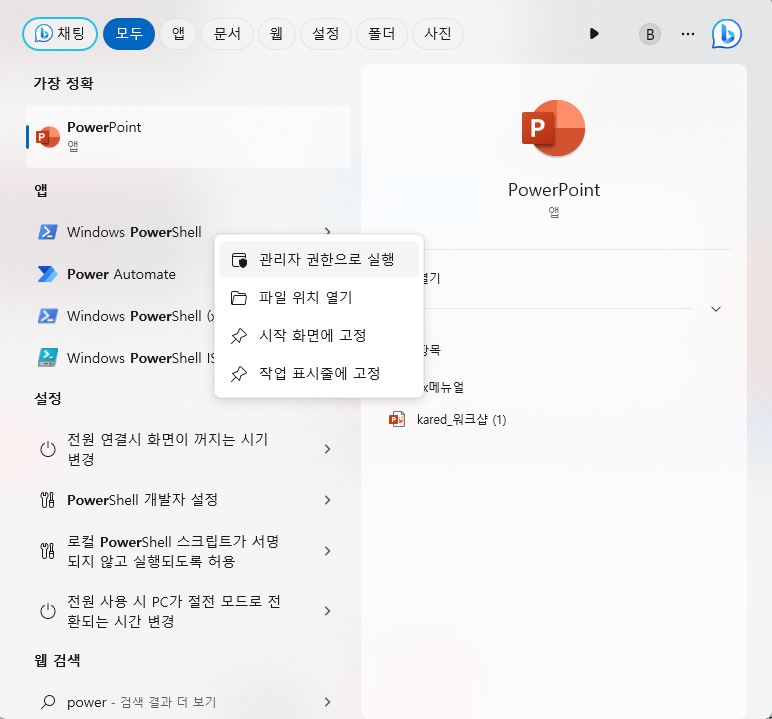Choose 작업 표시줄에 고정 from context menu

[x=319, y=373]
